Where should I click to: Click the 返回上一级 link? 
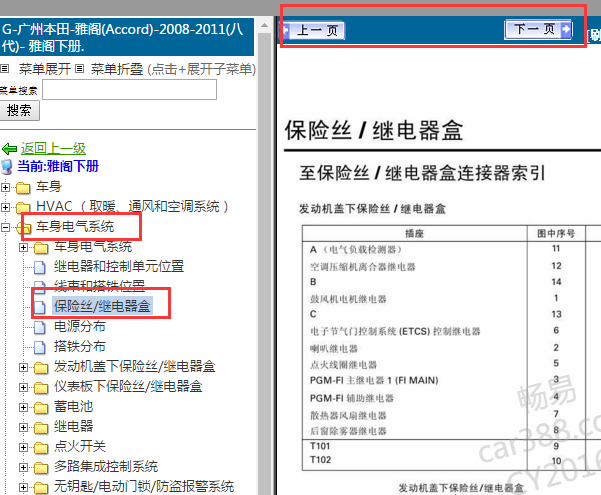click(x=53, y=149)
